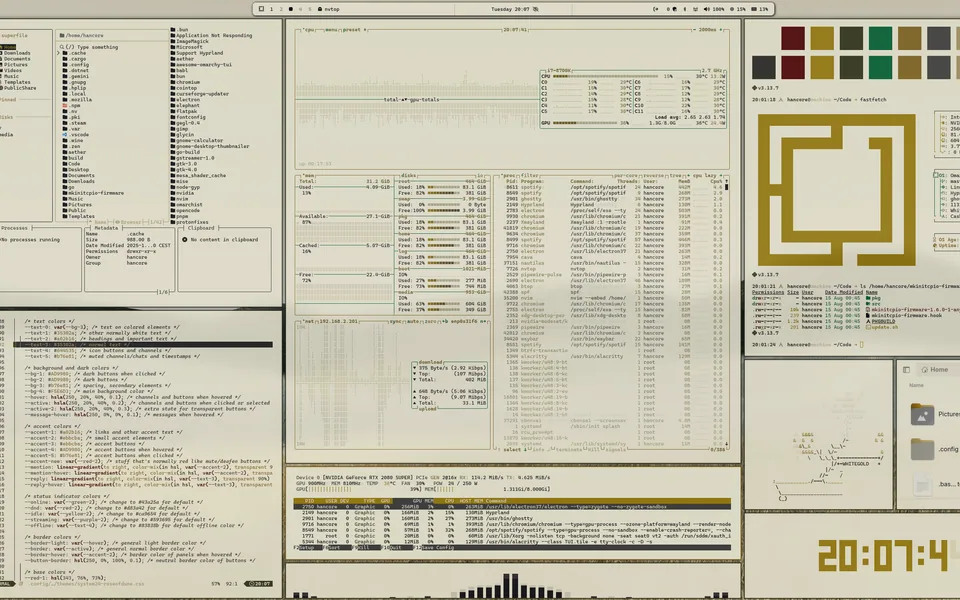This screenshot has width=960, height=600.
Task: Click F12 Save Config in nvtop footer
Action: point(435,547)
